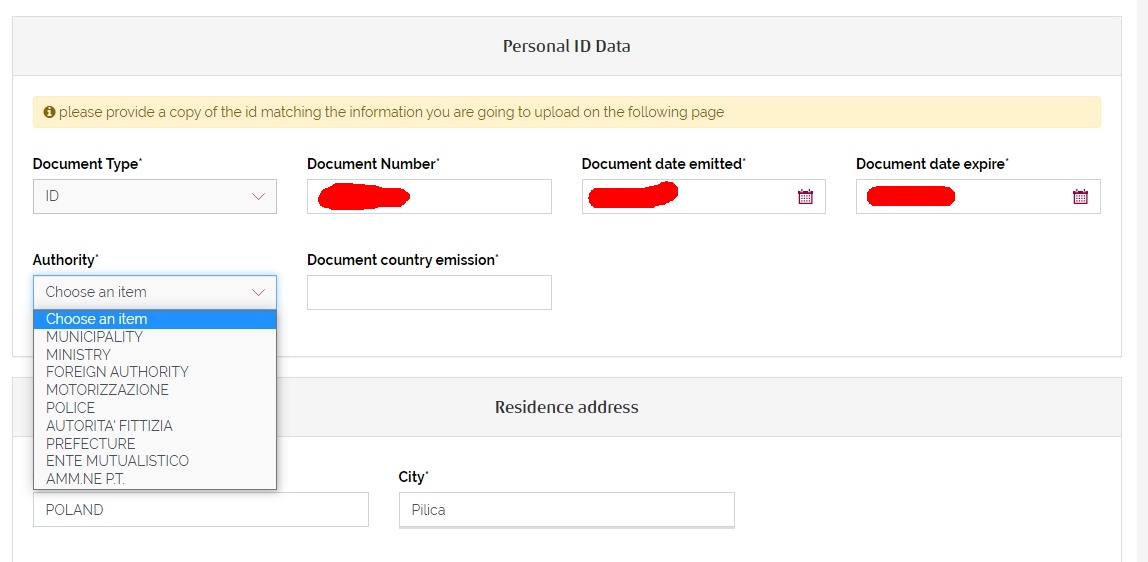Collapse the Authority dropdown chevron
The height and width of the screenshot is (562, 1148).
(x=258, y=292)
